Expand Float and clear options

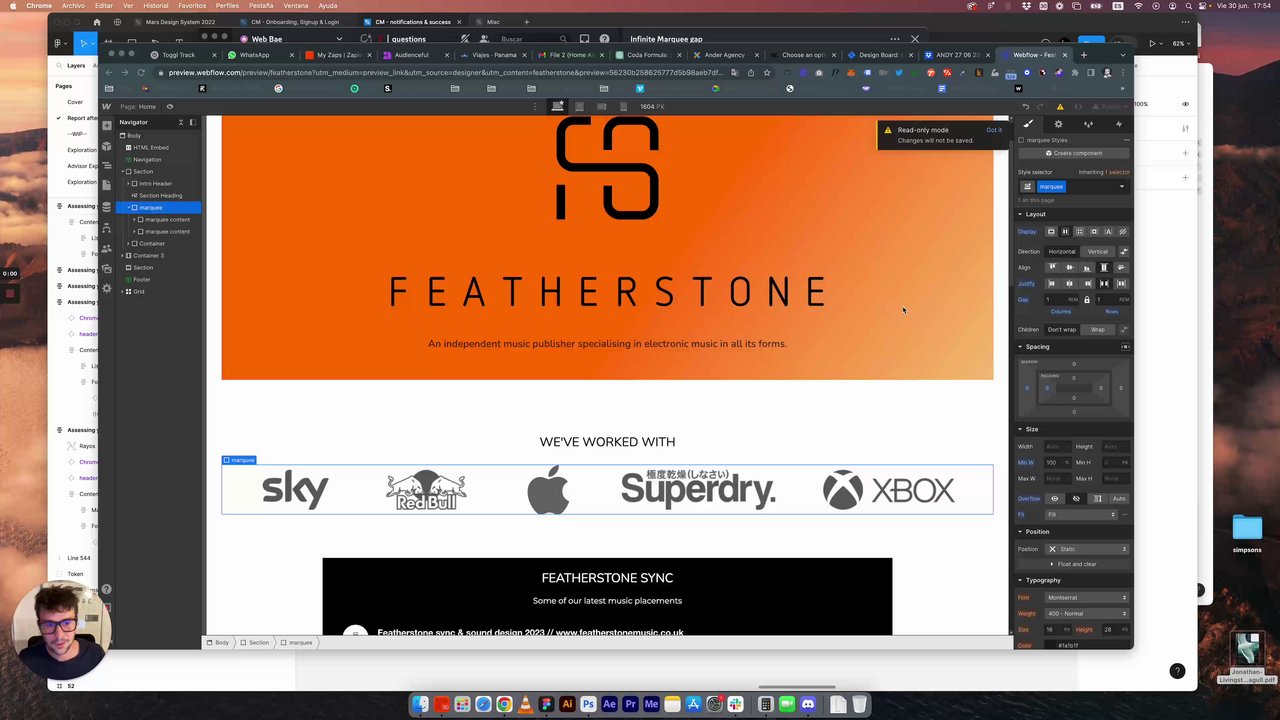(x=1073, y=564)
